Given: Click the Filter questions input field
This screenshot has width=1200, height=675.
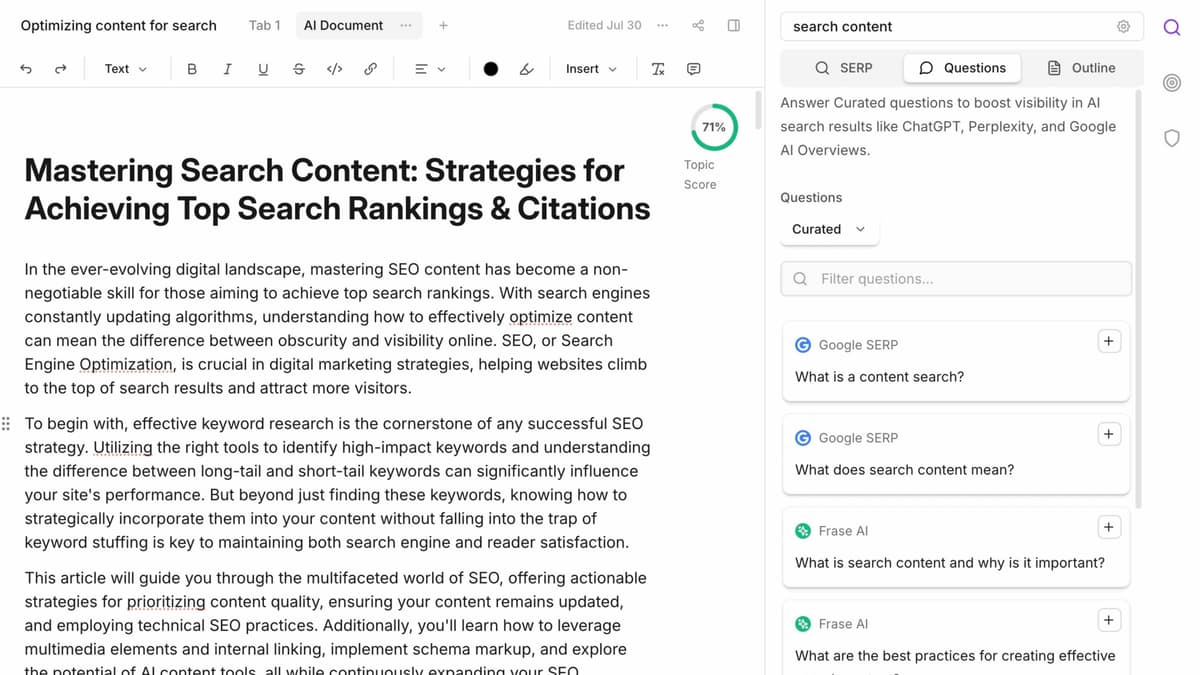Looking at the screenshot, I should point(956,279).
